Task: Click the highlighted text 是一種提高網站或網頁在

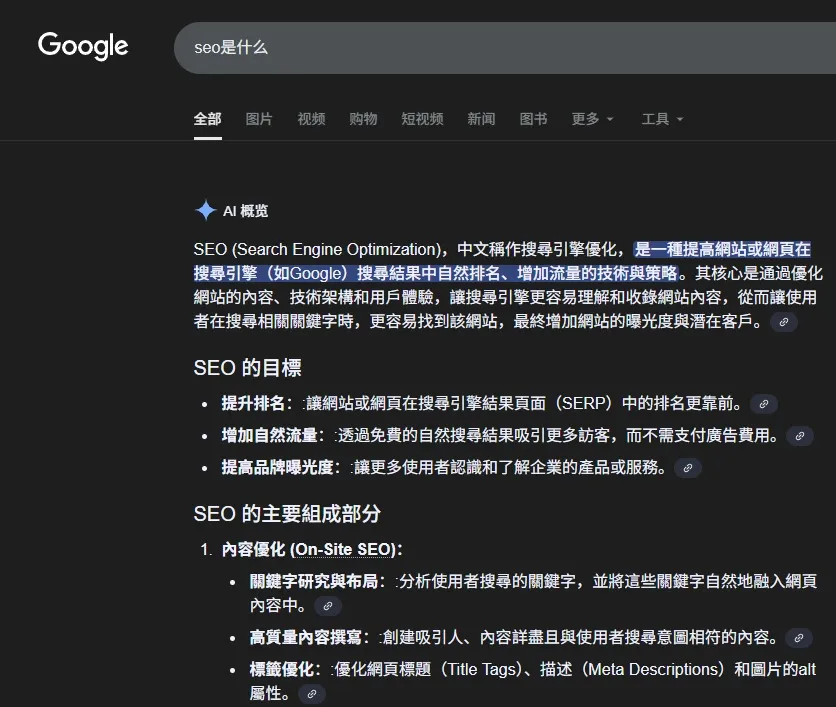Action: (722, 250)
